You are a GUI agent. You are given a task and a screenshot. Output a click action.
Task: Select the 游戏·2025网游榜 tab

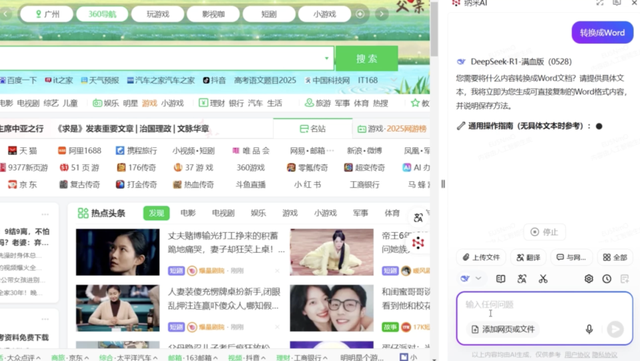point(392,129)
